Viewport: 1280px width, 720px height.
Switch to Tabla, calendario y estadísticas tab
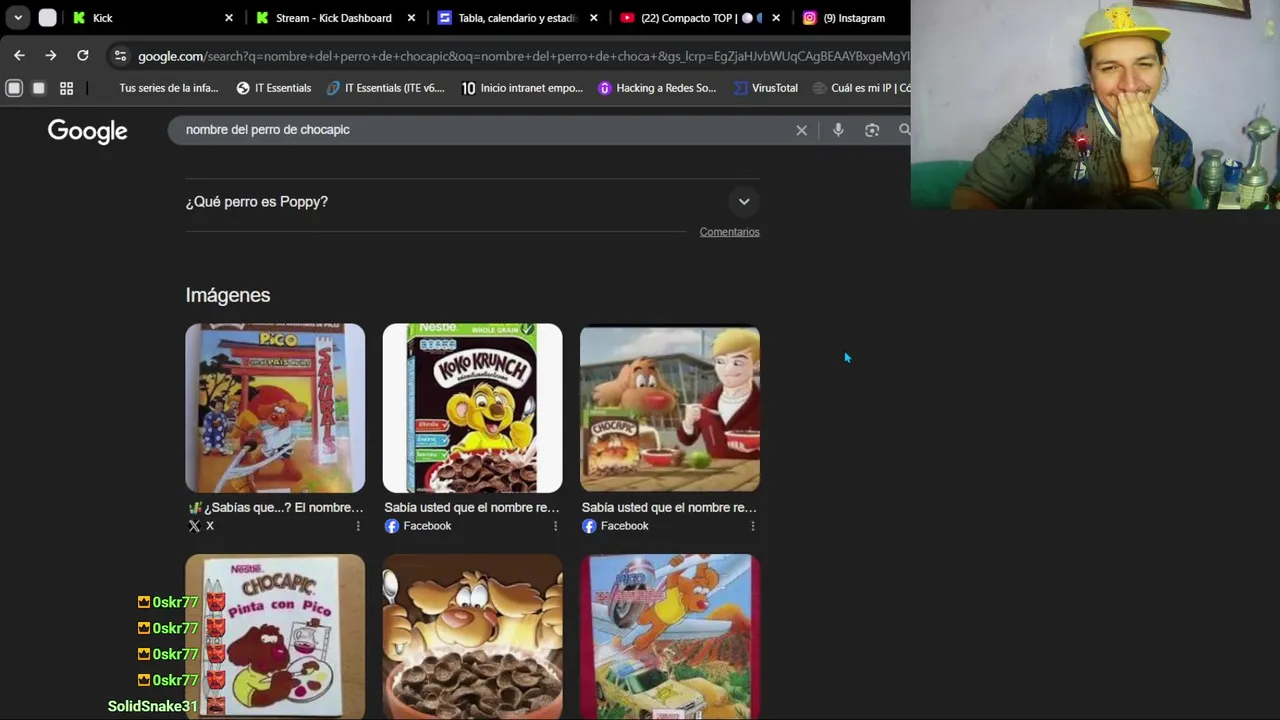(x=516, y=18)
